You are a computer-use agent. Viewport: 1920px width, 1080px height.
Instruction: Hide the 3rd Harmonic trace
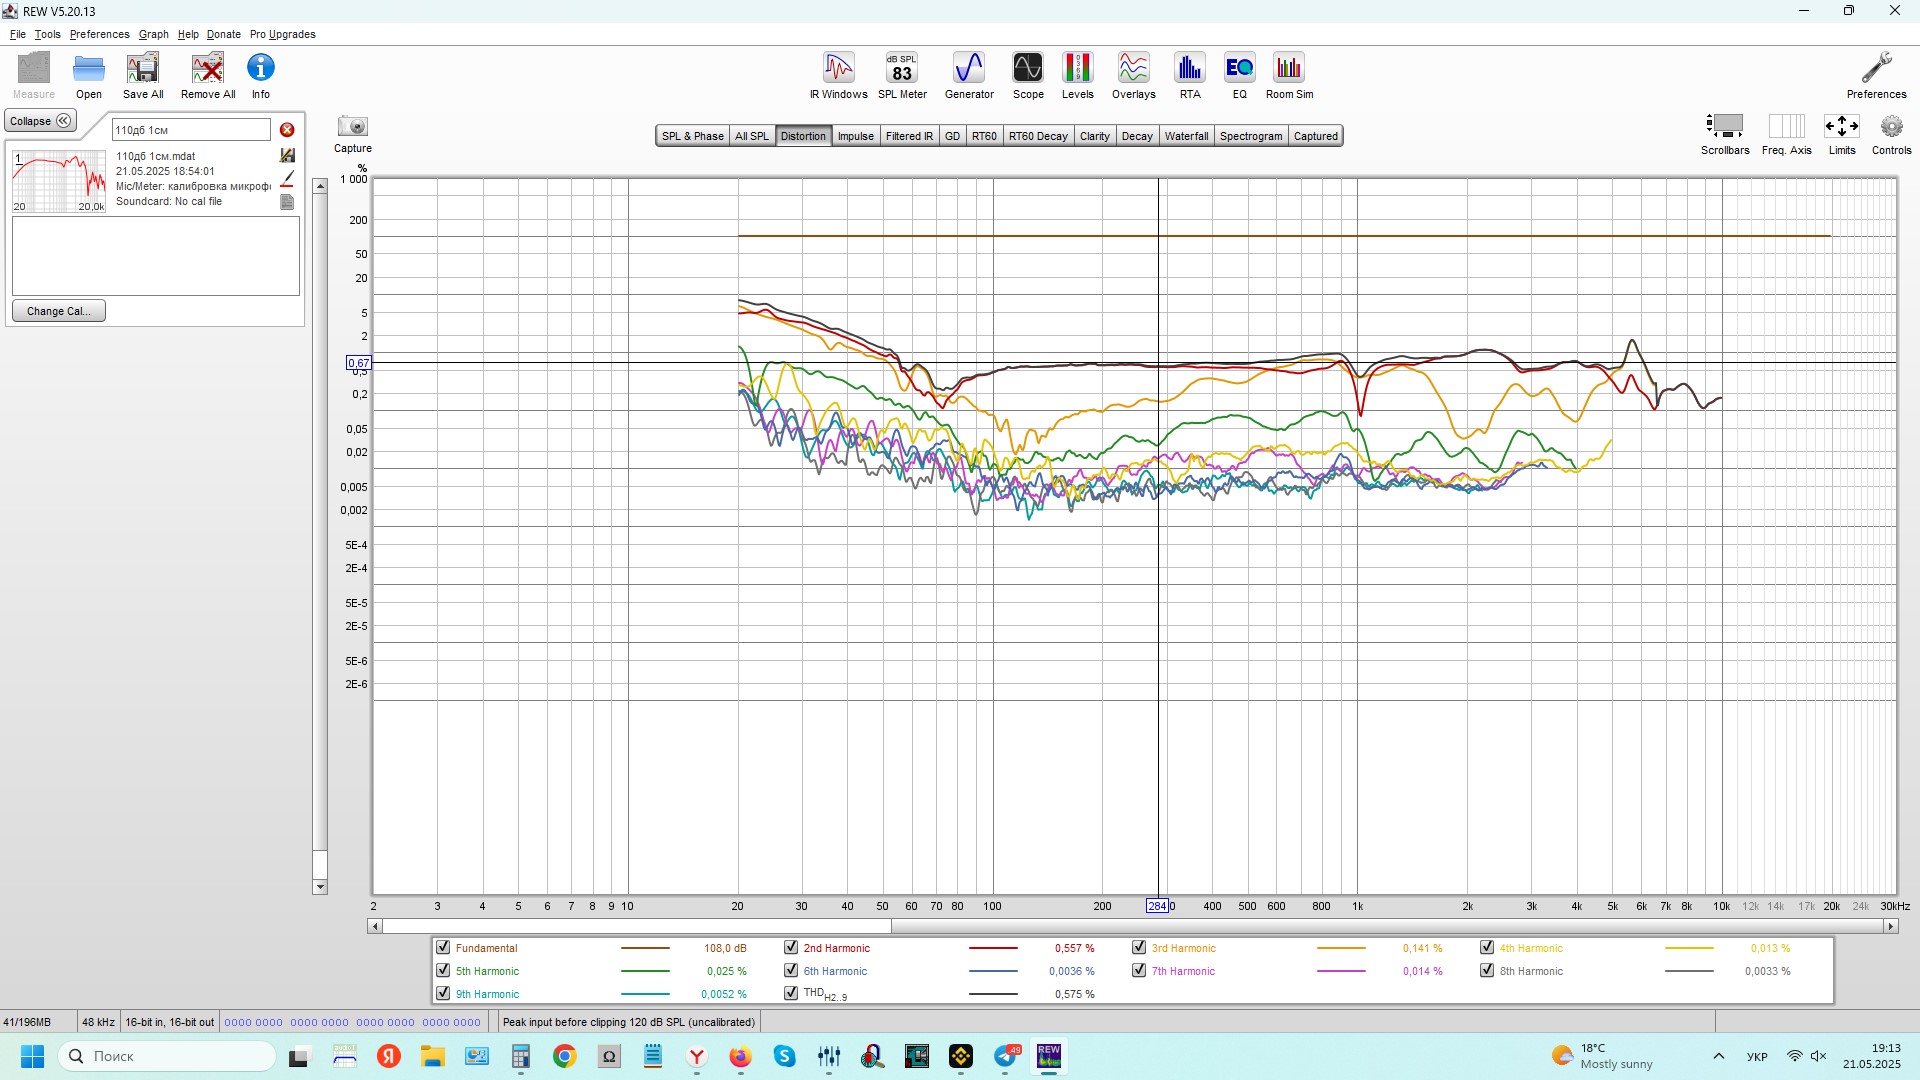tap(1139, 948)
